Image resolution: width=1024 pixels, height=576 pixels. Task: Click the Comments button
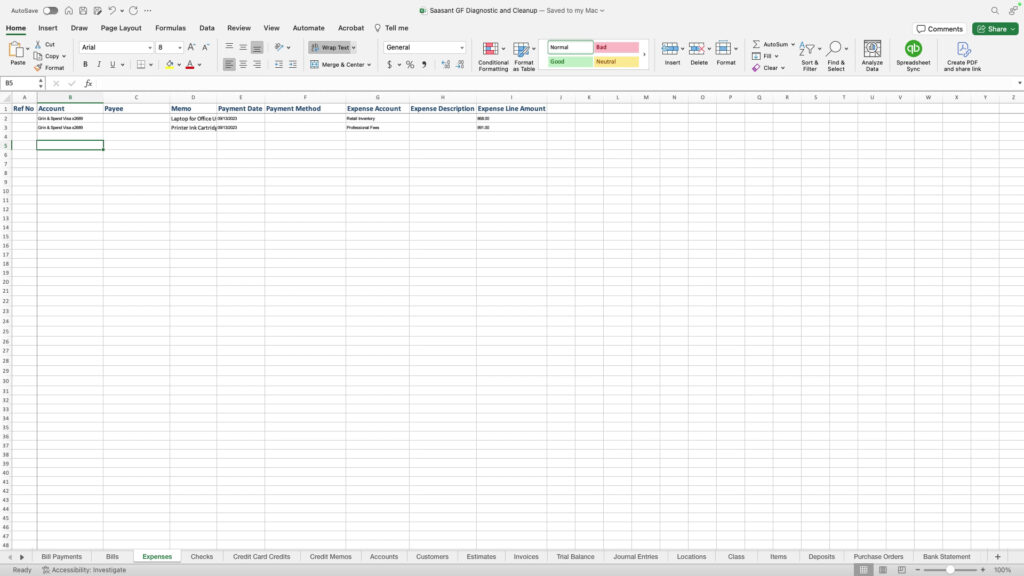tap(940, 29)
